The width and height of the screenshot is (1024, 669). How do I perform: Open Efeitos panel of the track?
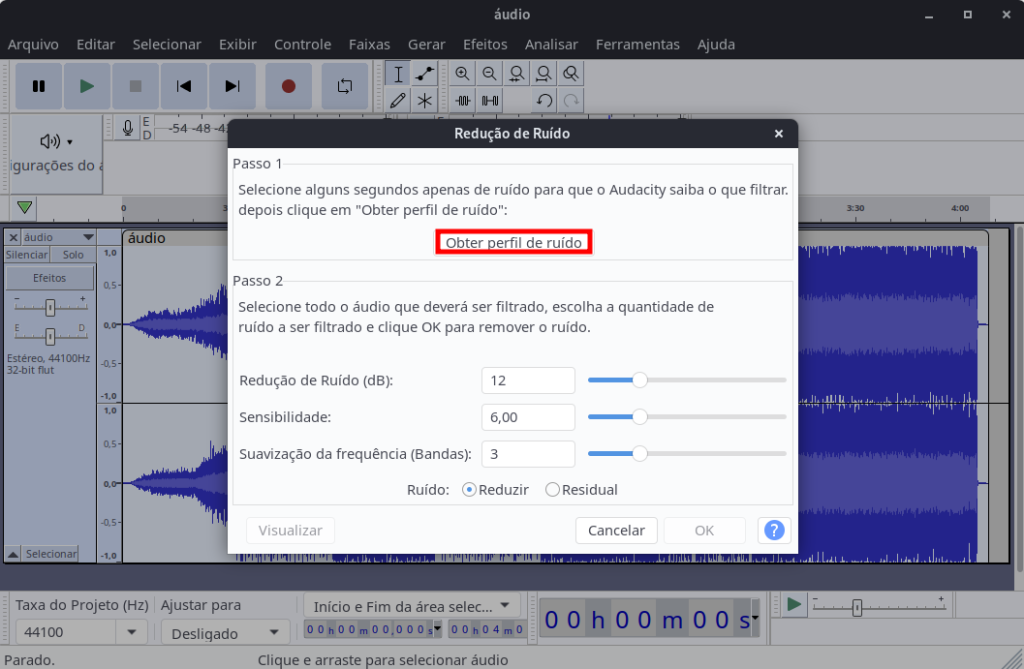[50, 278]
